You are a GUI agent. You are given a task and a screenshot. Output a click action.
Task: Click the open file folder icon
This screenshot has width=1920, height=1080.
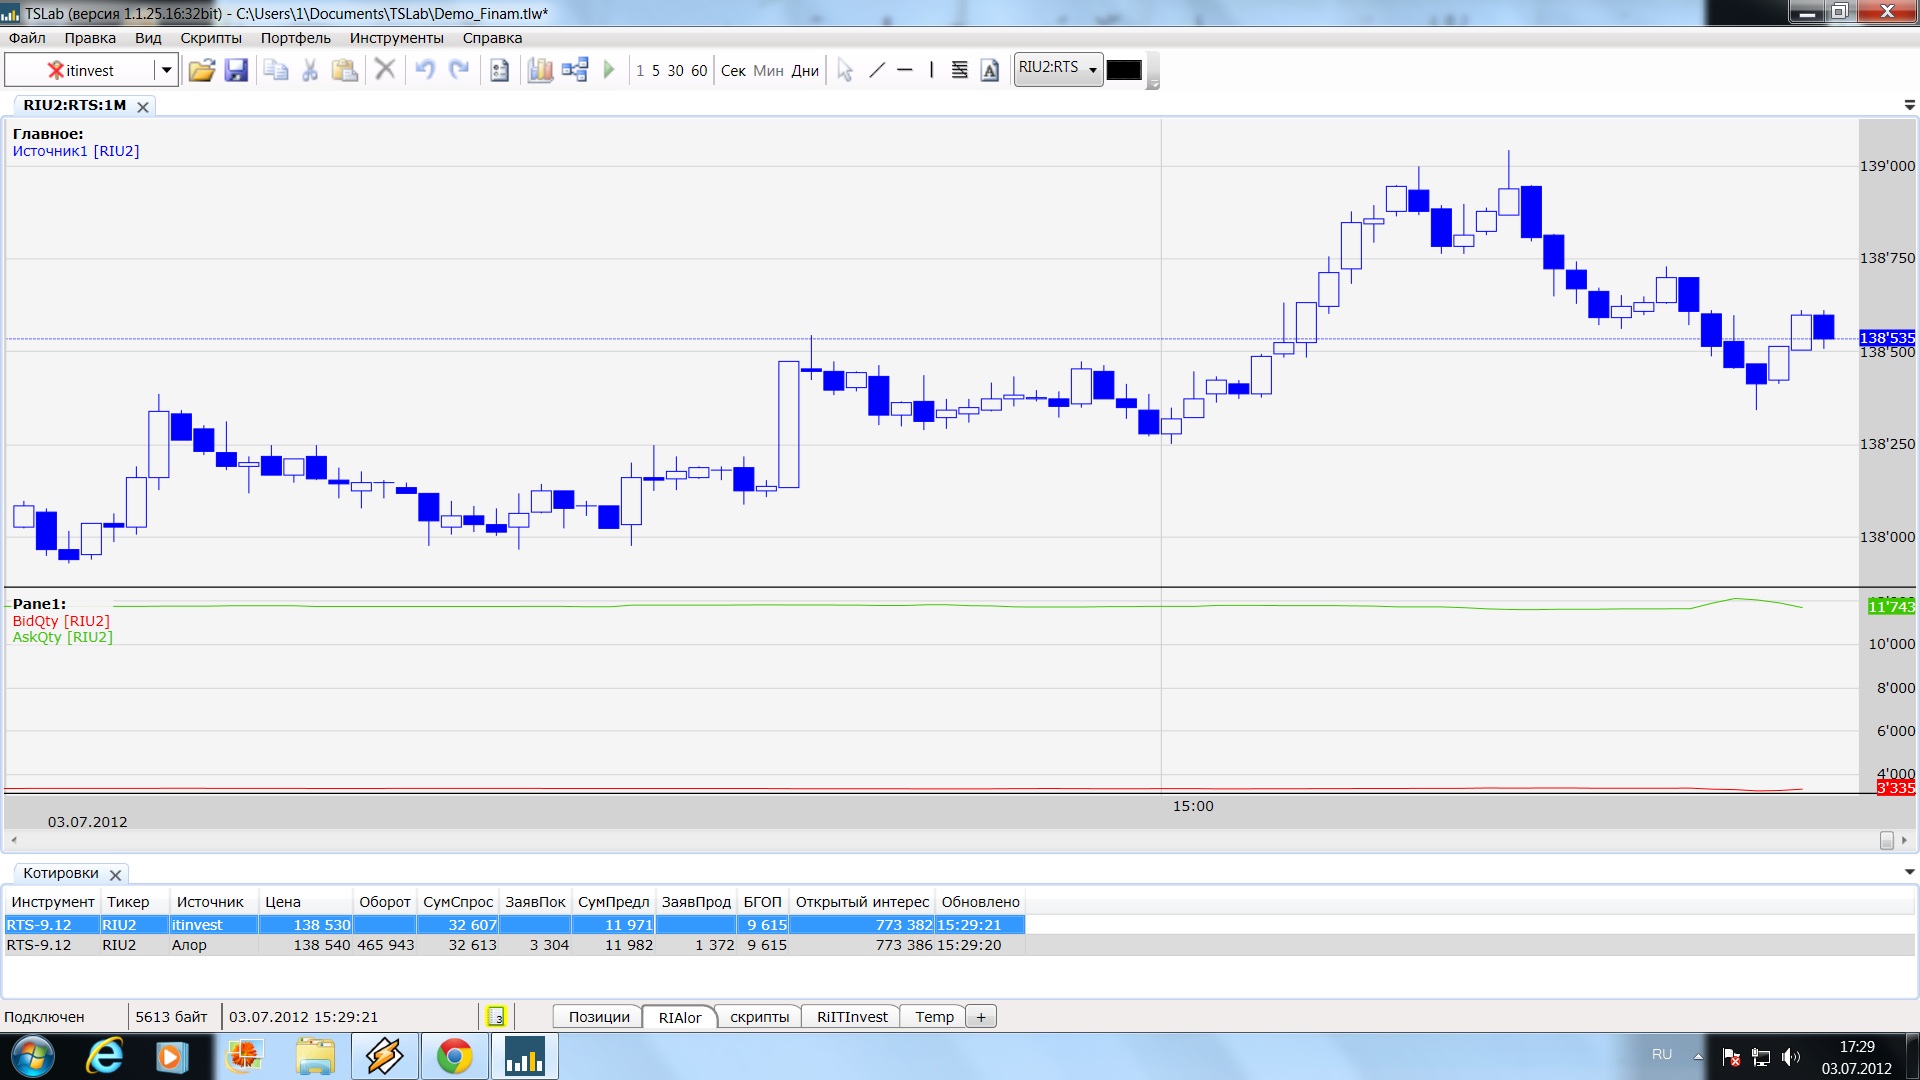tap(201, 70)
